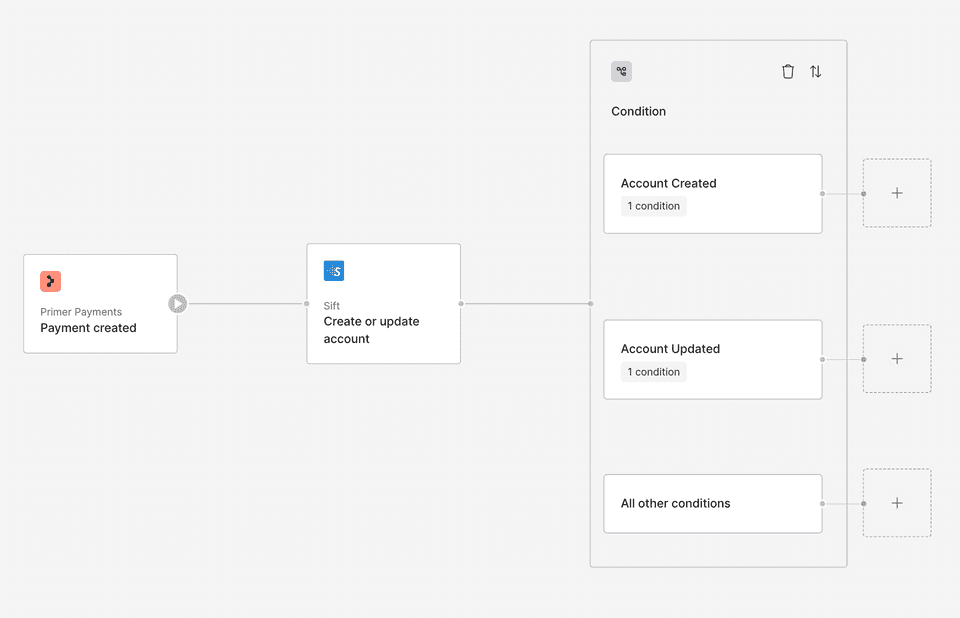This screenshot has width=960, height=618.
Task: Select the All other conditions card
Action: pyautogui.click(x=713, y=503)
